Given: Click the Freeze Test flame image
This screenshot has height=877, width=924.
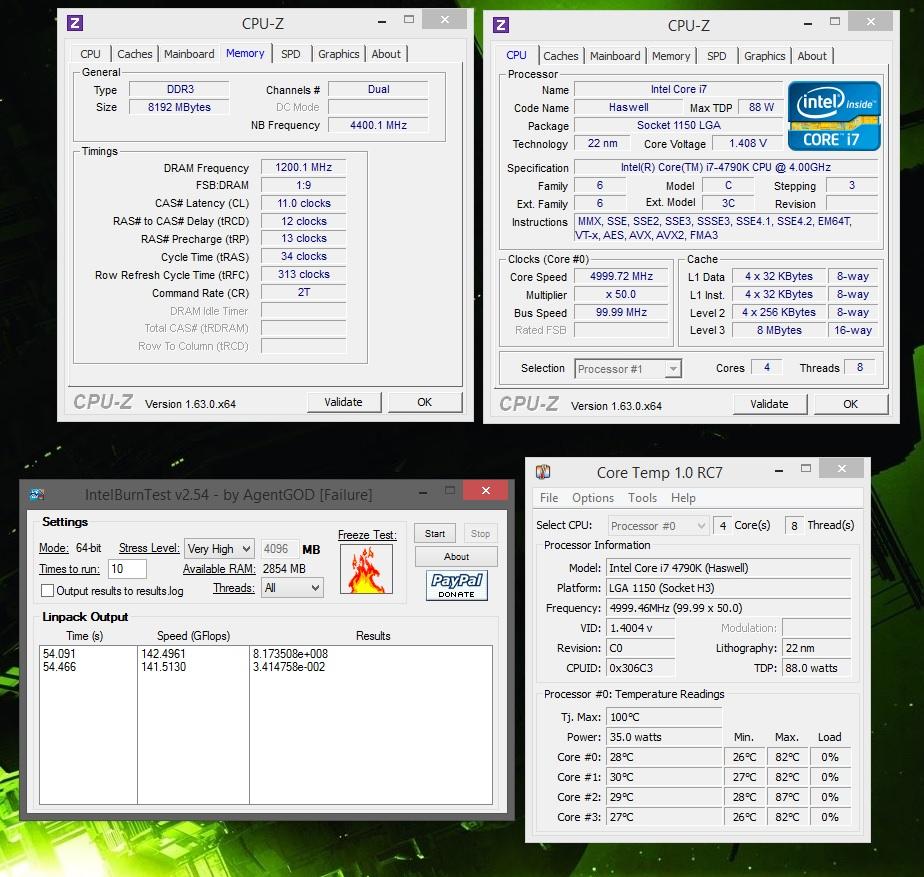Looking at the screenshot, I should (x=367, y=568).
